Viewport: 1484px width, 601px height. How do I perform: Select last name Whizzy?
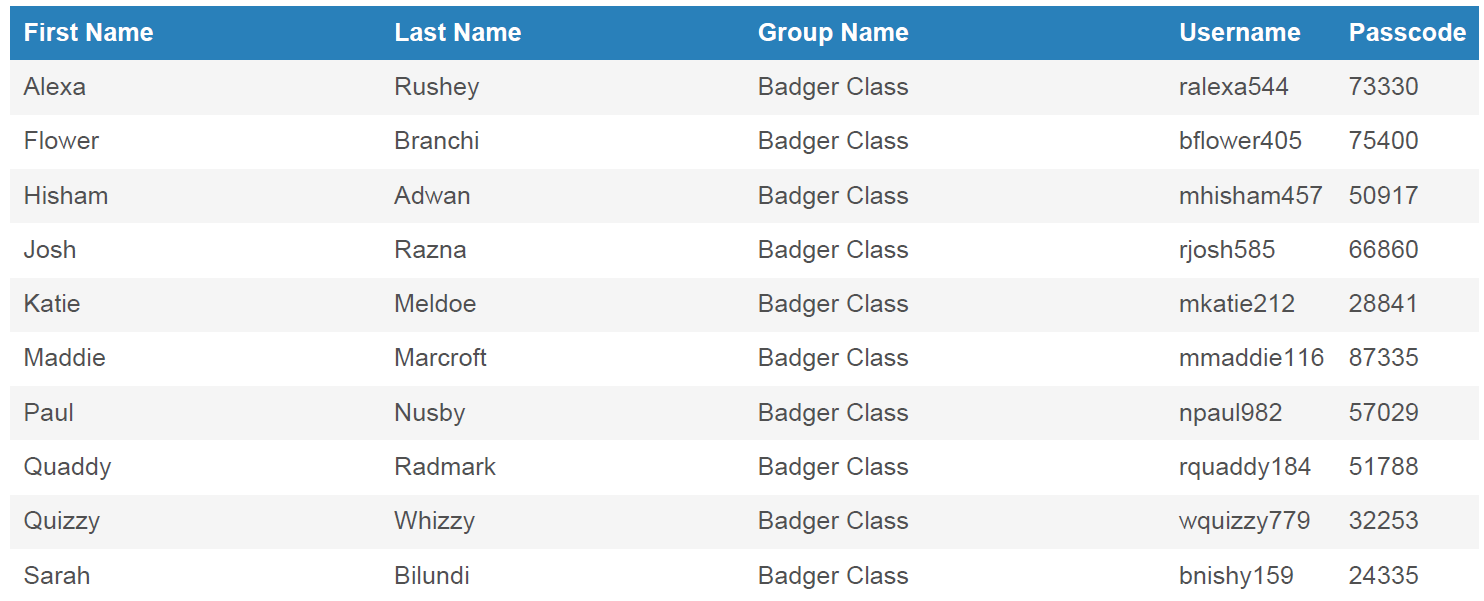coord(434,521)
